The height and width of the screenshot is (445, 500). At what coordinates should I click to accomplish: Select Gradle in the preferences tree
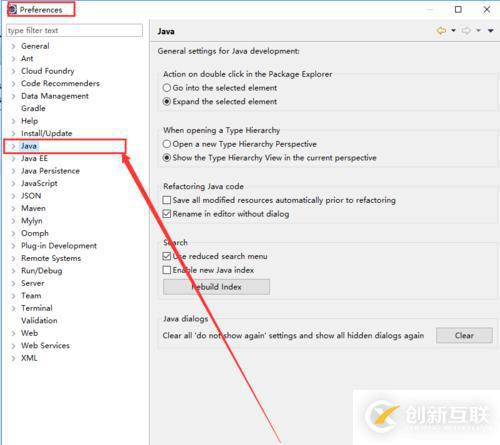coord(33,108)
